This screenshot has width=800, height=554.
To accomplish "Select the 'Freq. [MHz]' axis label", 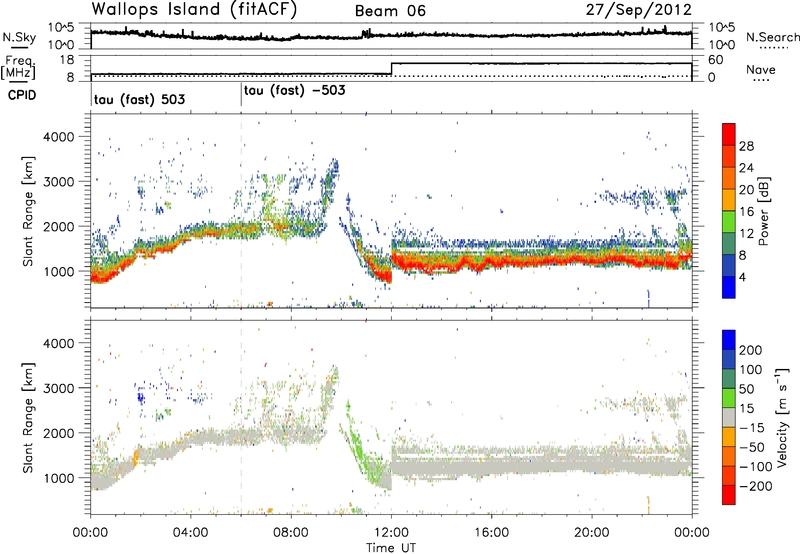I will (19, 68).
